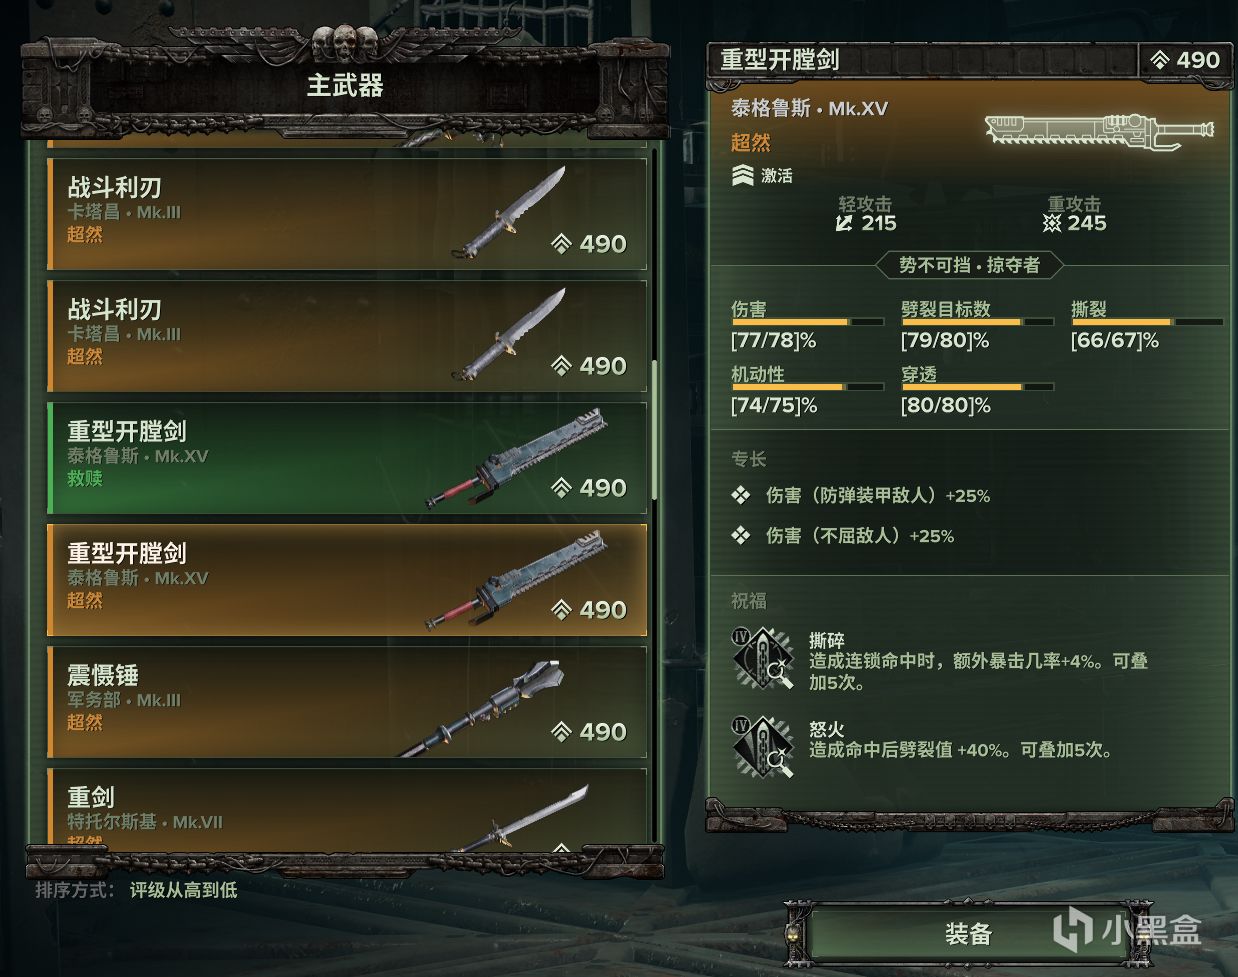This screenshot has height=977, width=1238.
Task: Select the green 救赎 重型开膛剑 entry
Action: click(x=347, y=458)
